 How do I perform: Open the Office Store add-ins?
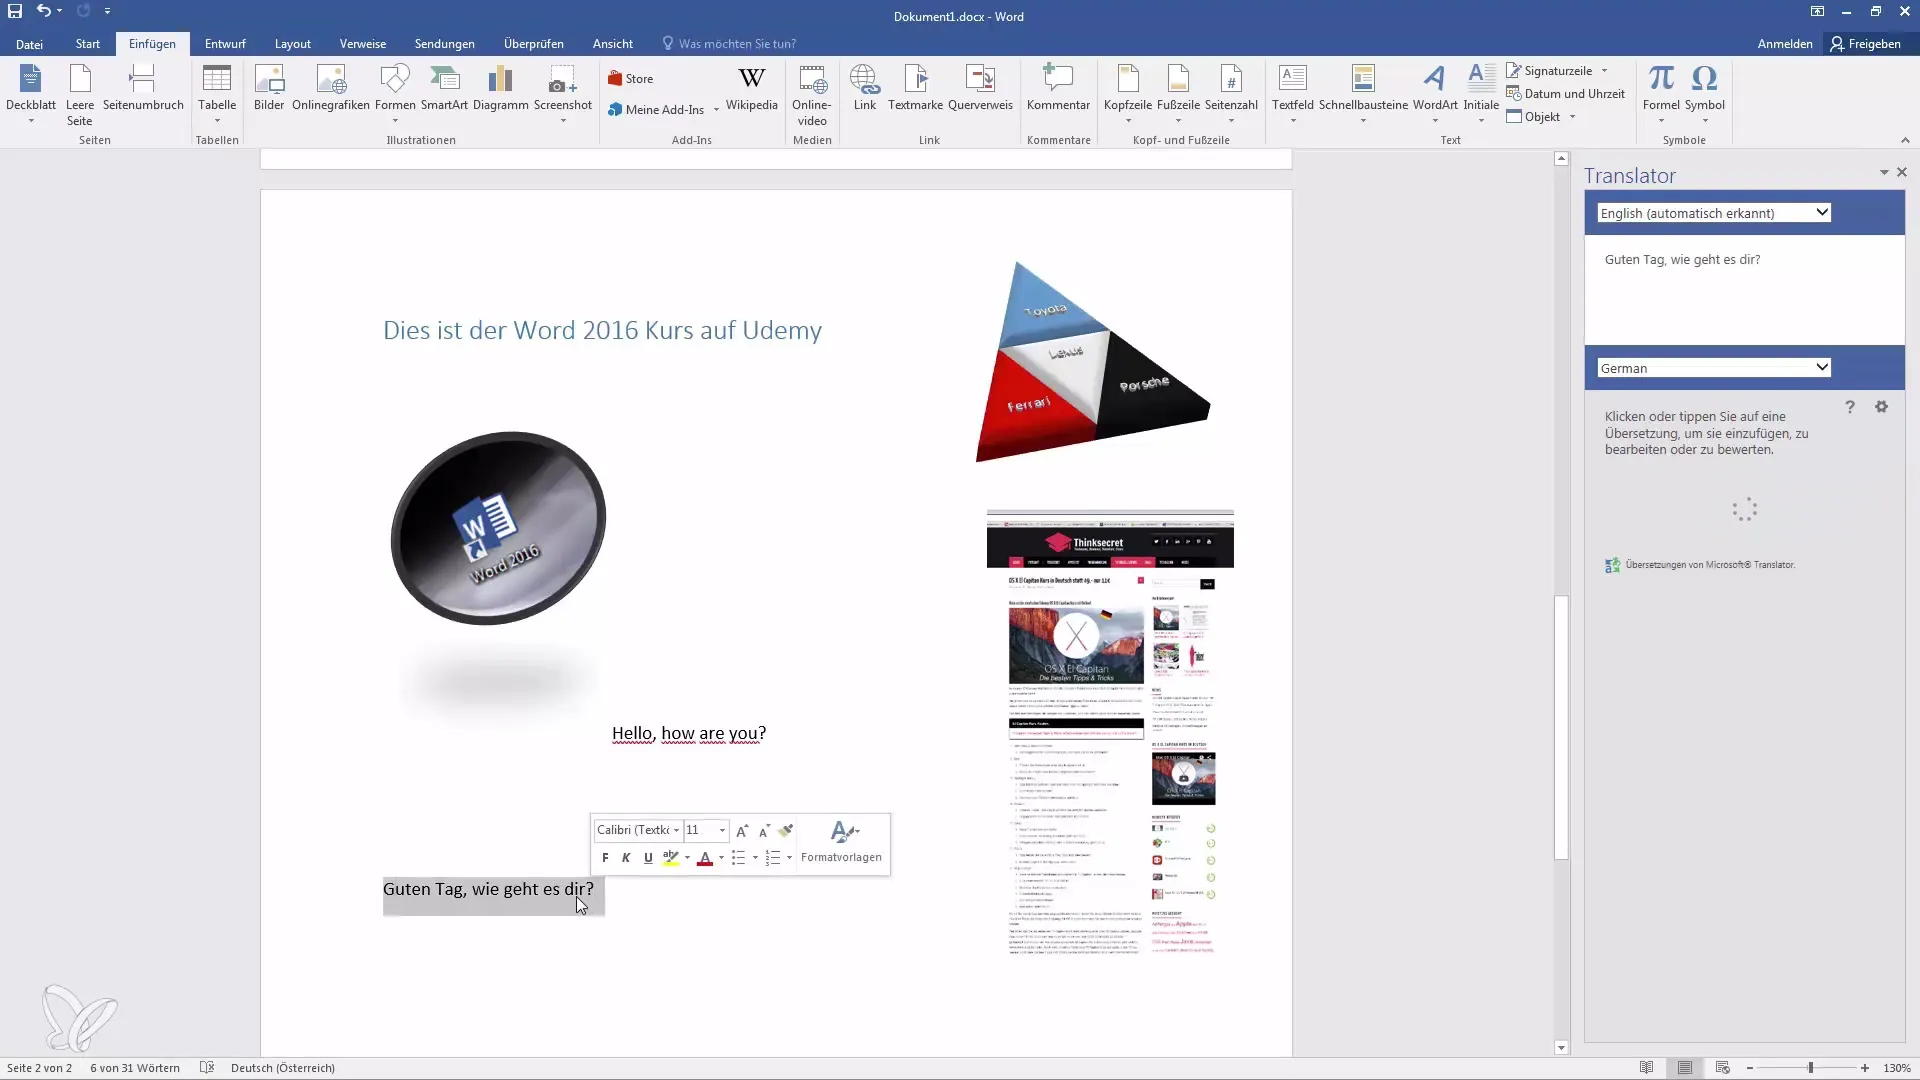tap(631, 79)
